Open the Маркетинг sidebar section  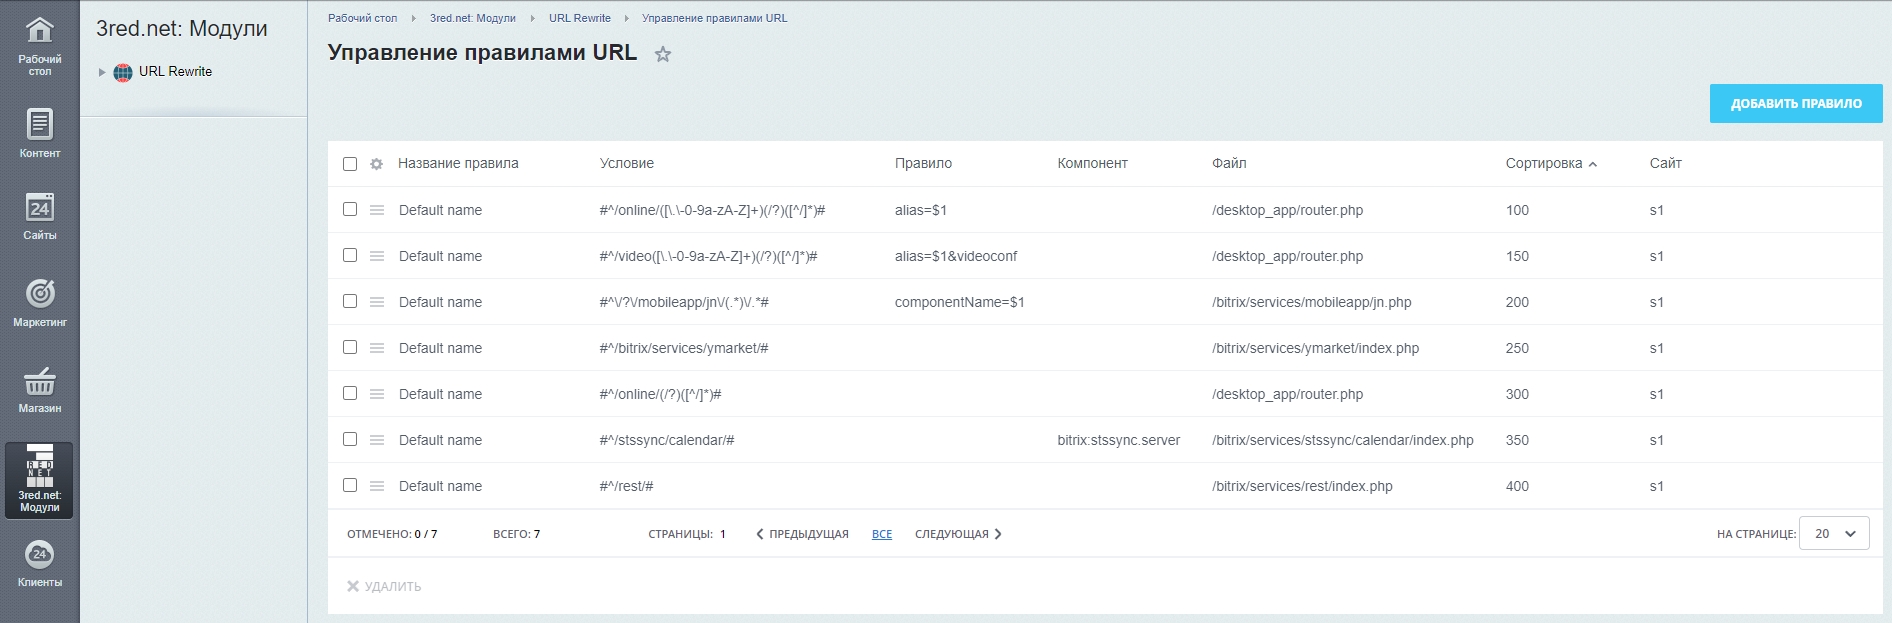(x=39, y=302)
